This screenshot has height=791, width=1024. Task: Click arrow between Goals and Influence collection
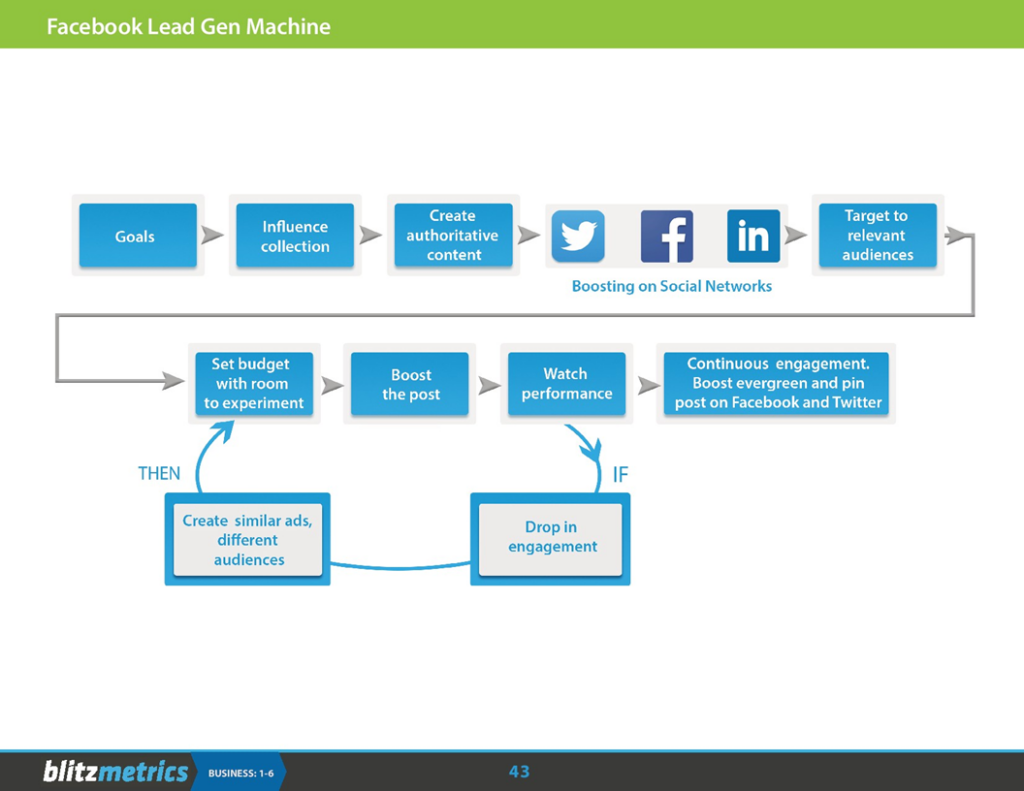pos(212,236)
